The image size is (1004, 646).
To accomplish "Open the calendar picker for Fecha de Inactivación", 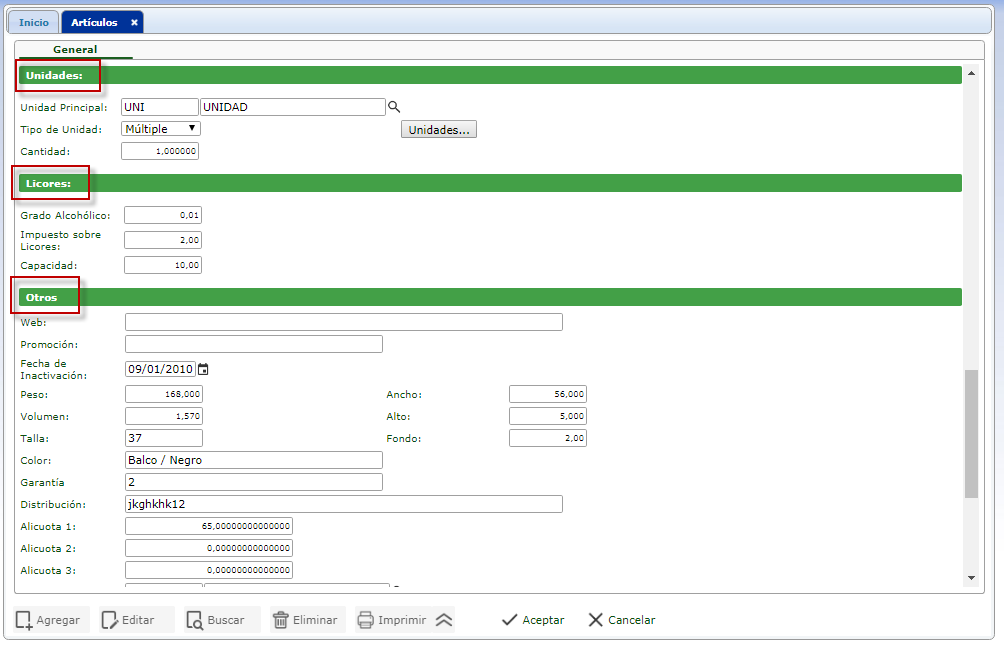I will (x=203, y=369).
